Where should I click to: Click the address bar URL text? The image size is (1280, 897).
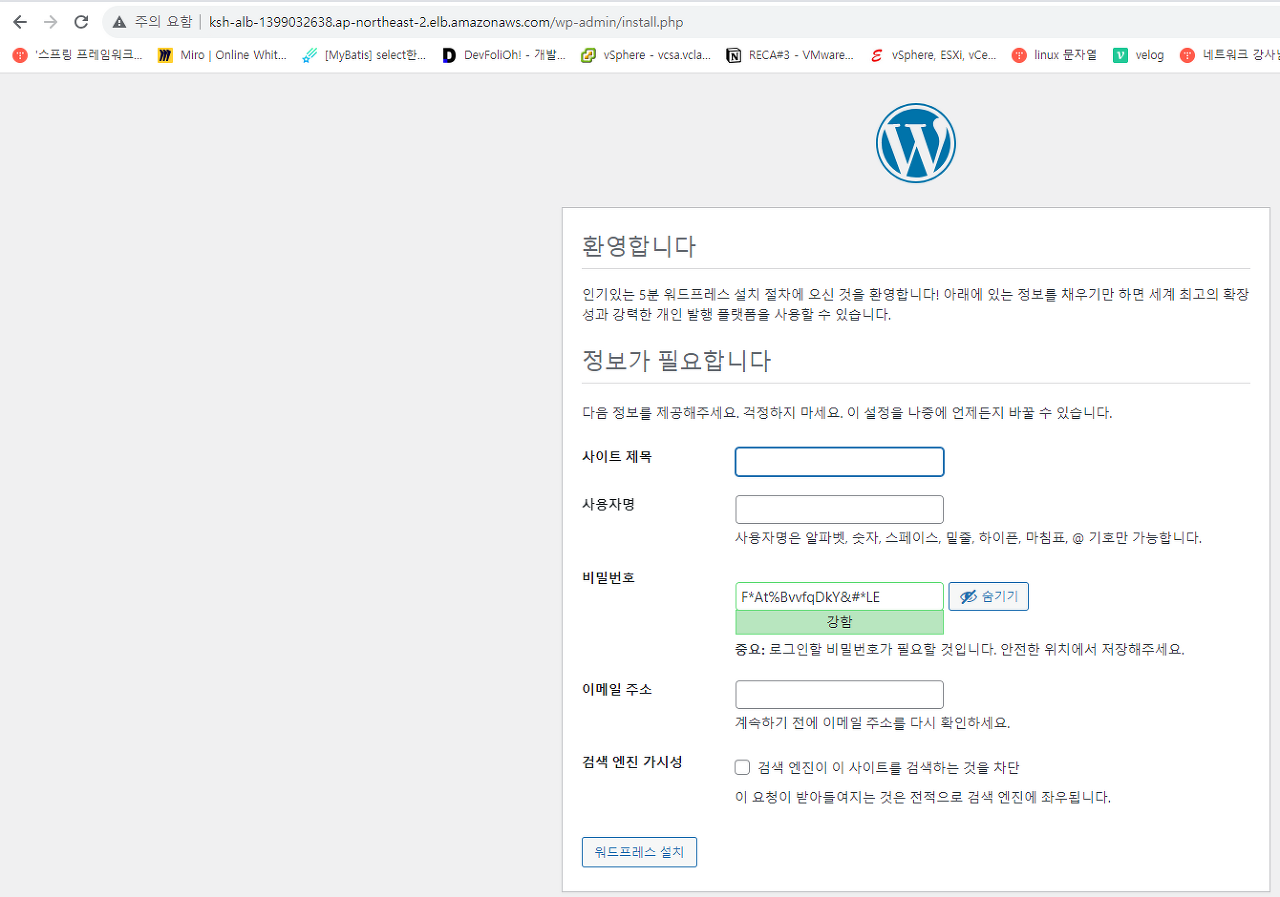(x=446, y=22)
